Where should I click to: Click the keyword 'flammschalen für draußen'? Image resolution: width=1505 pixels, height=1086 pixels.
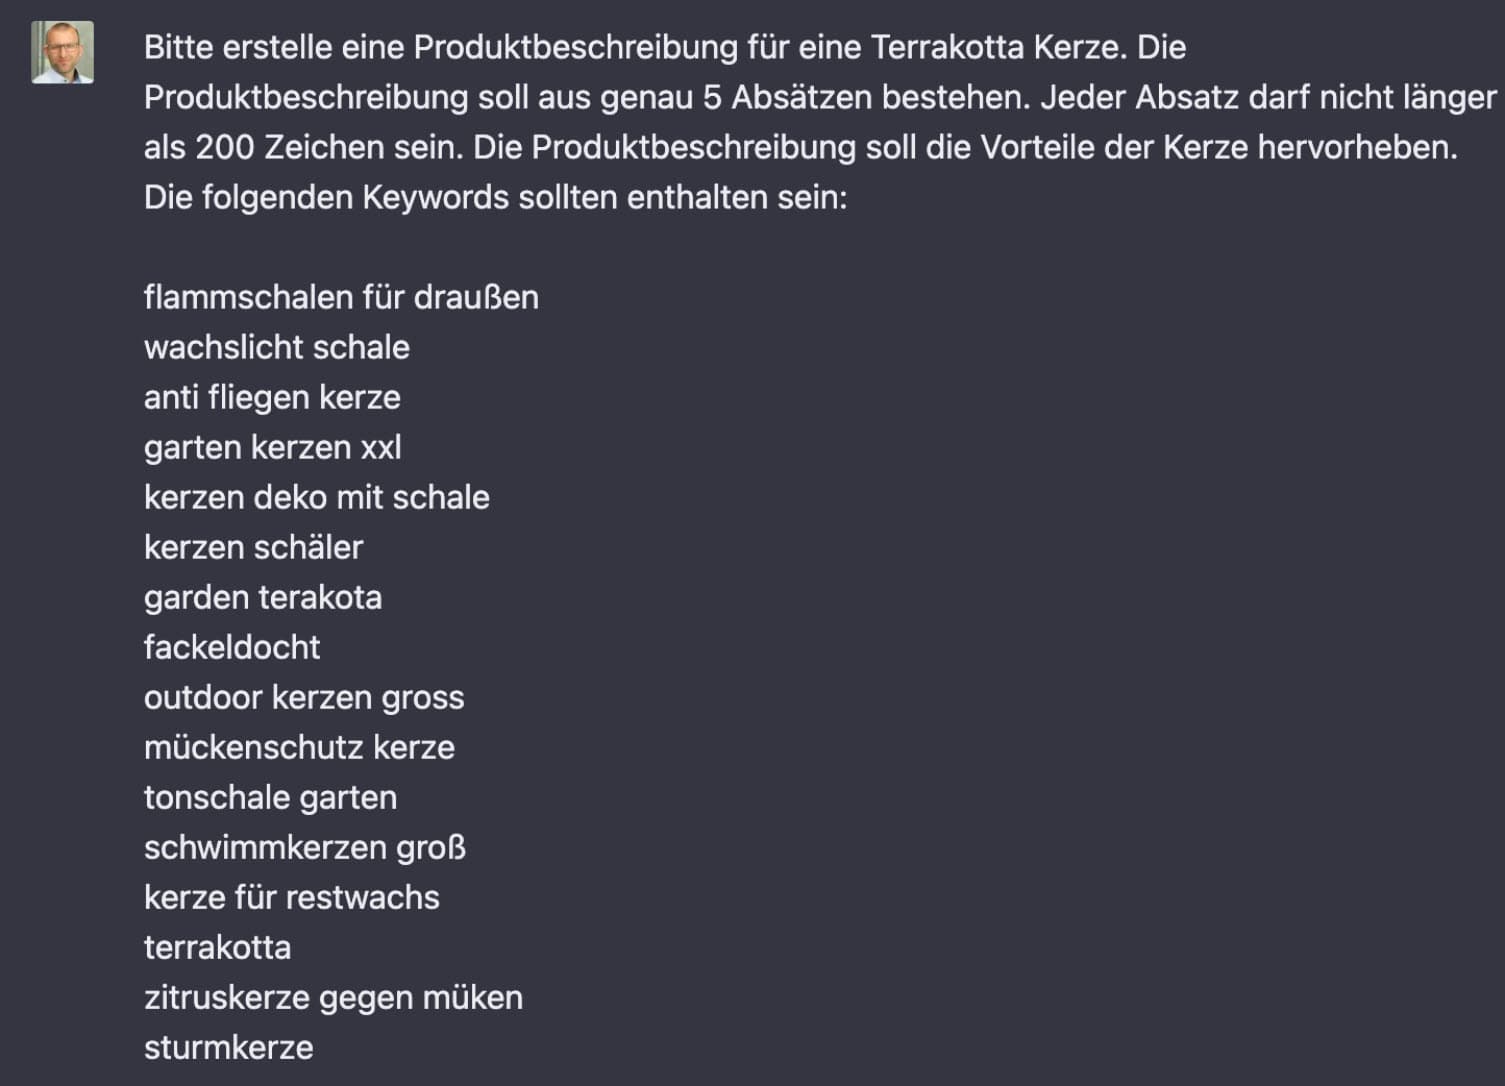(341, 297)
